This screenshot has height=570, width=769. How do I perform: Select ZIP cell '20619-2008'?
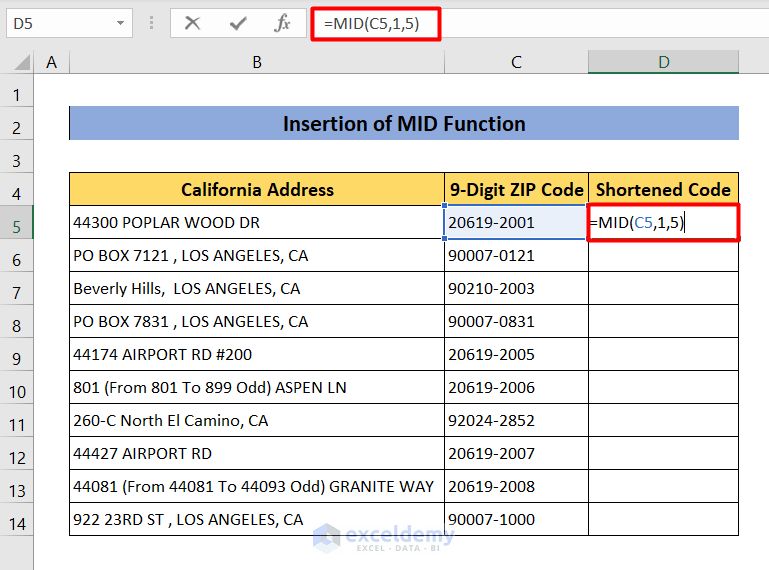coord(516,486)
